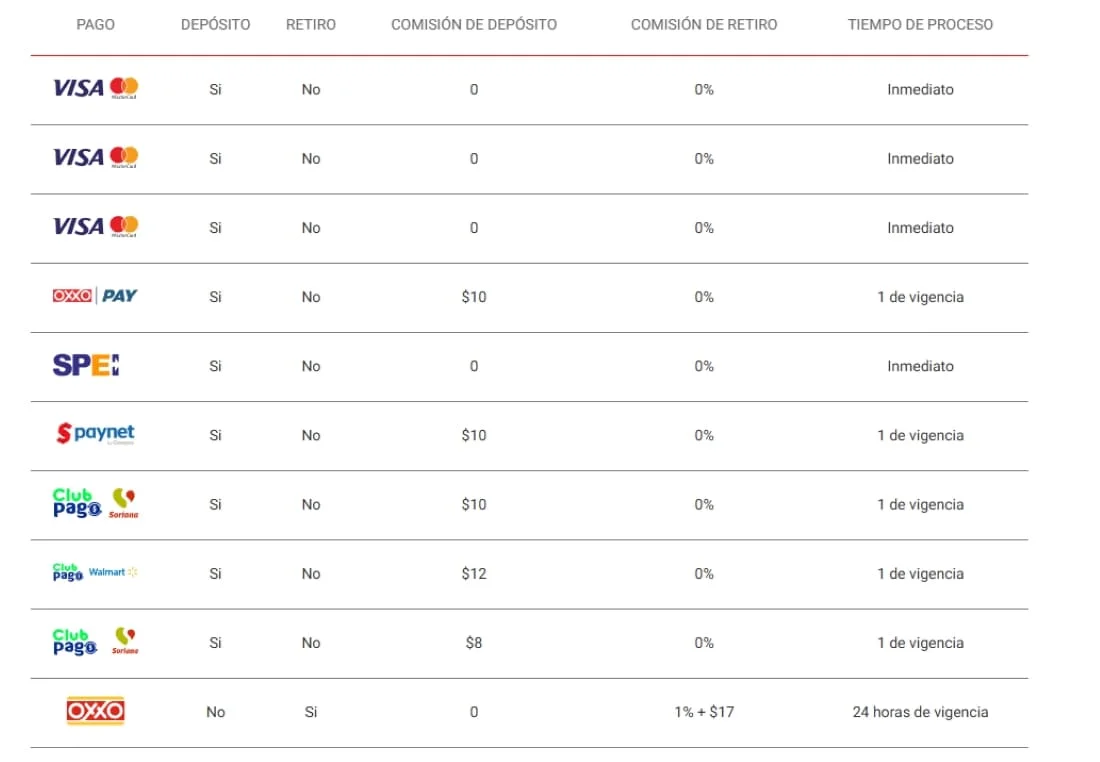Click the COMISIÓN DE RETIRO header
The height and width of the screenshot is (762, 1100).
(703, 24)
